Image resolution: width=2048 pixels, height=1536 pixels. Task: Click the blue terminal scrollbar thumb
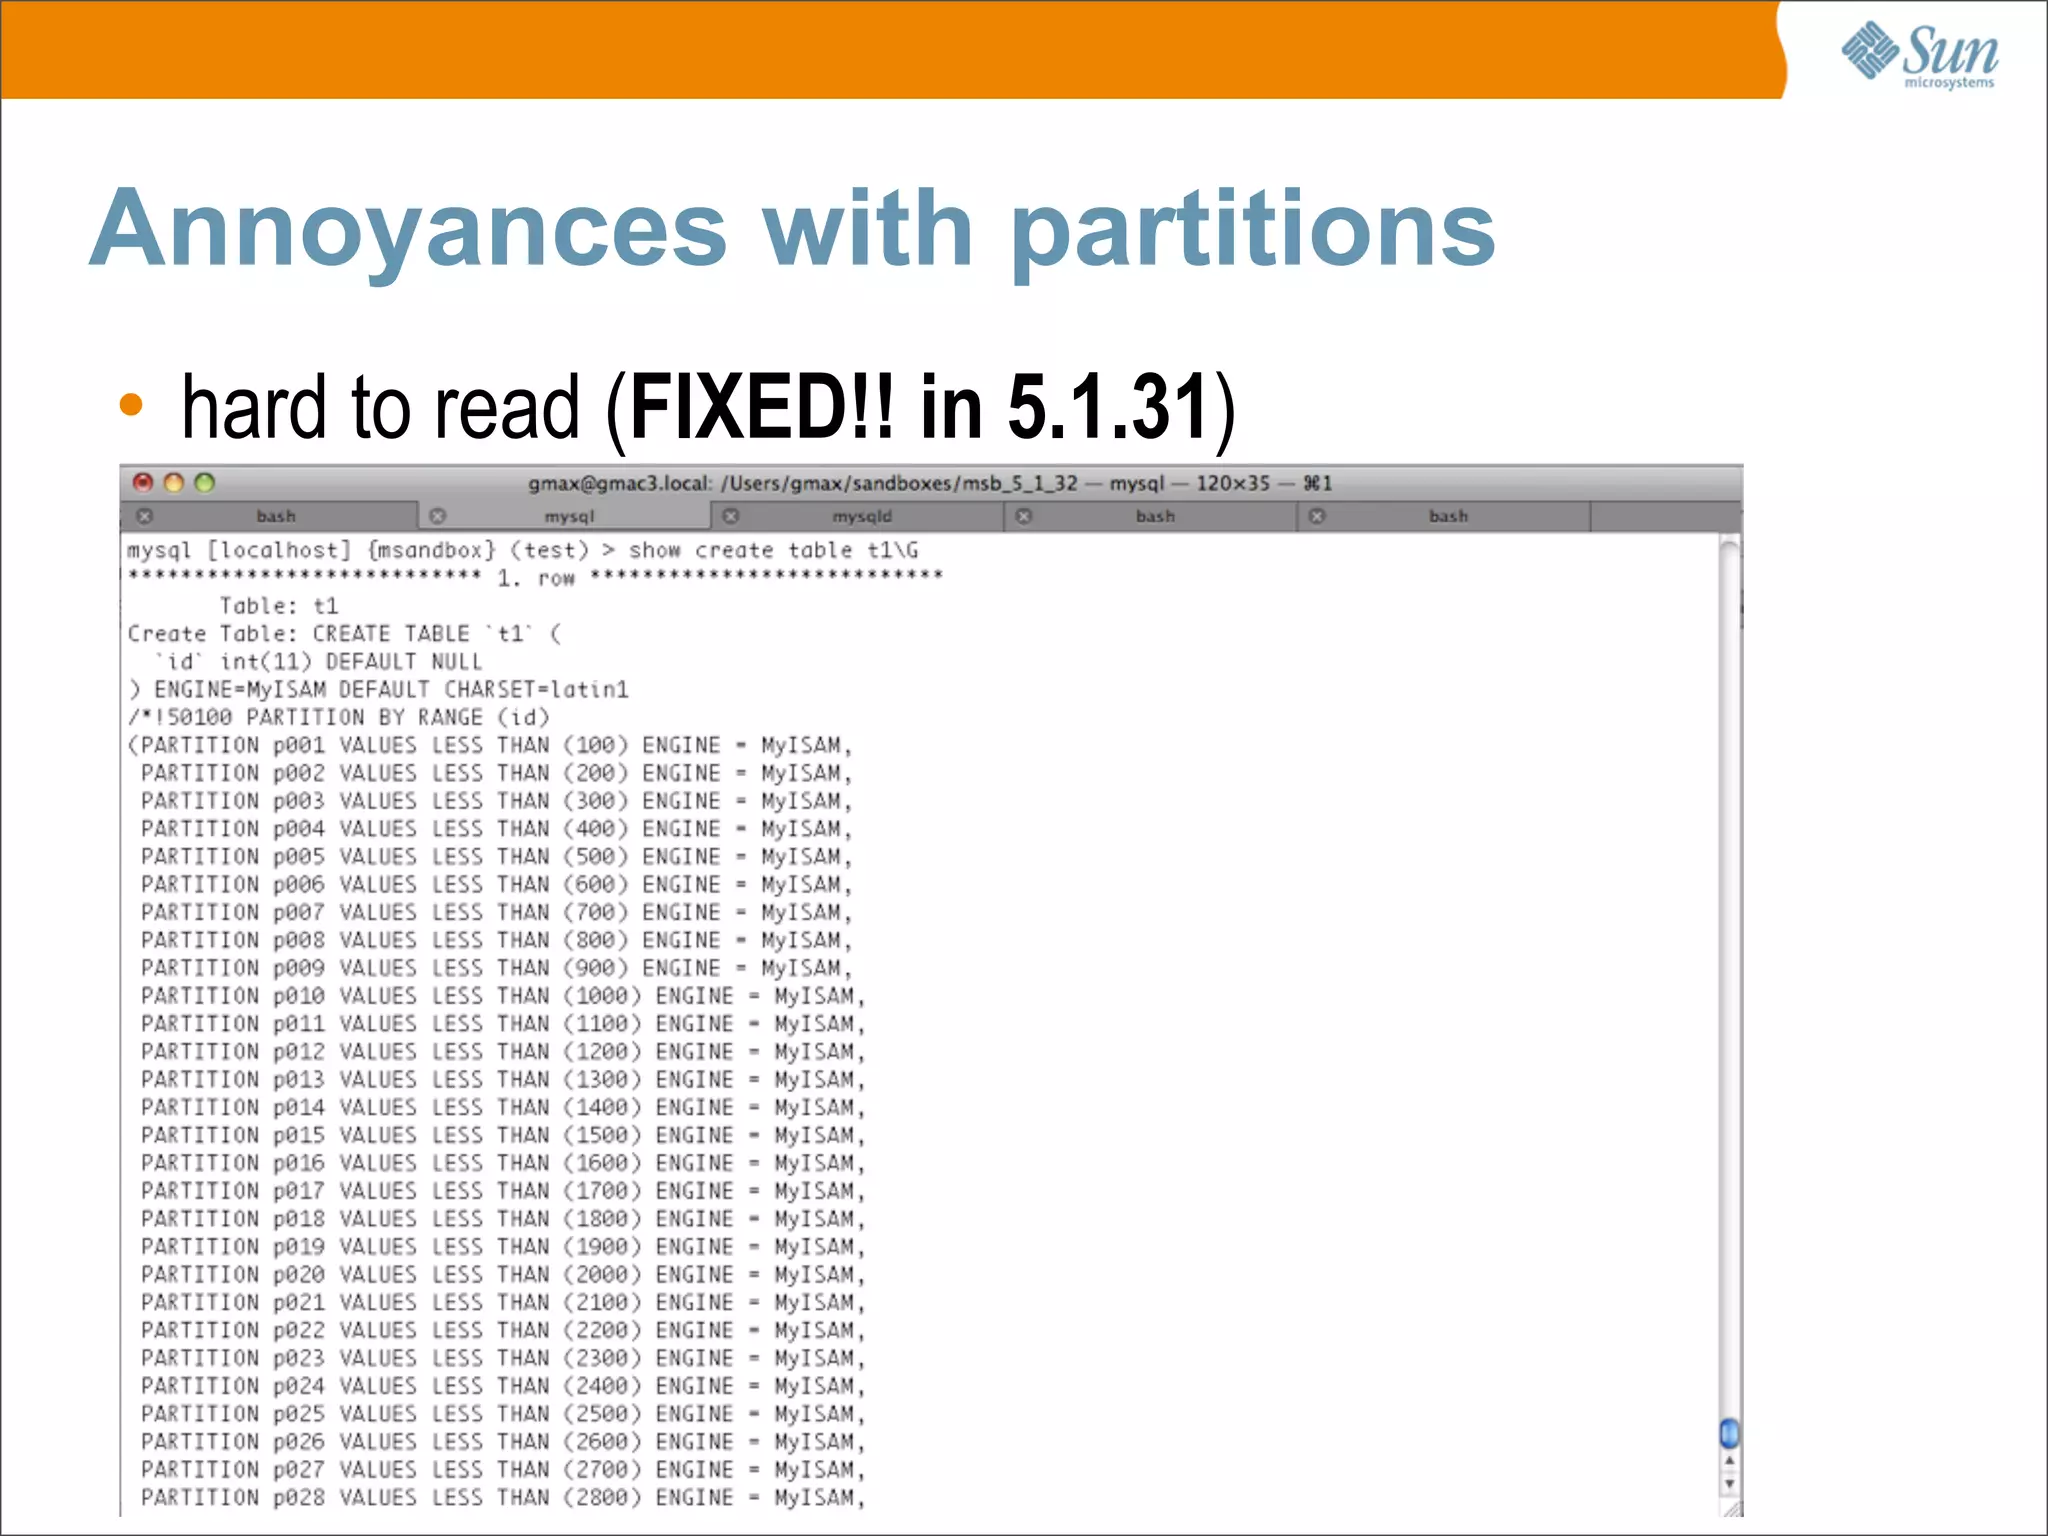[x=1729, y=1433]
